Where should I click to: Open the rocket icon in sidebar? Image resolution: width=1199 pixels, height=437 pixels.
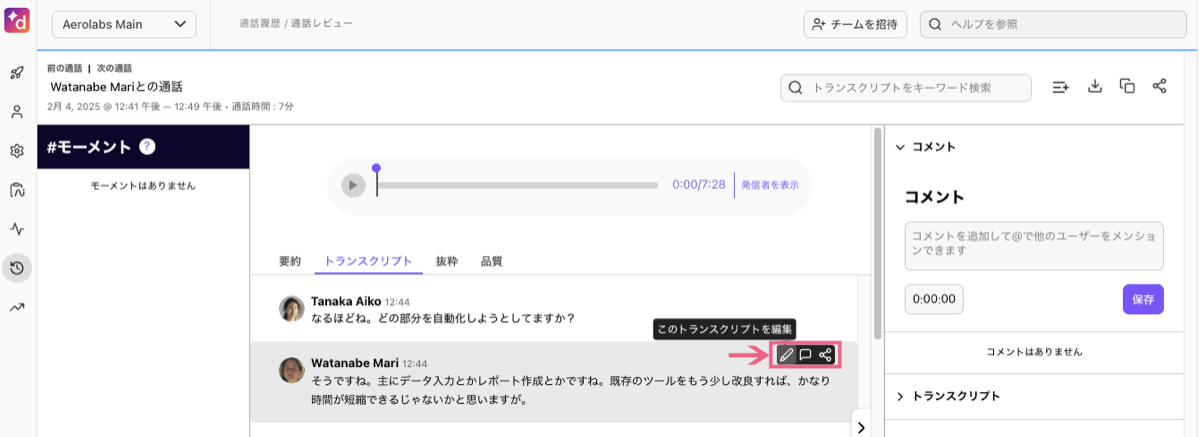coord(17,73)
